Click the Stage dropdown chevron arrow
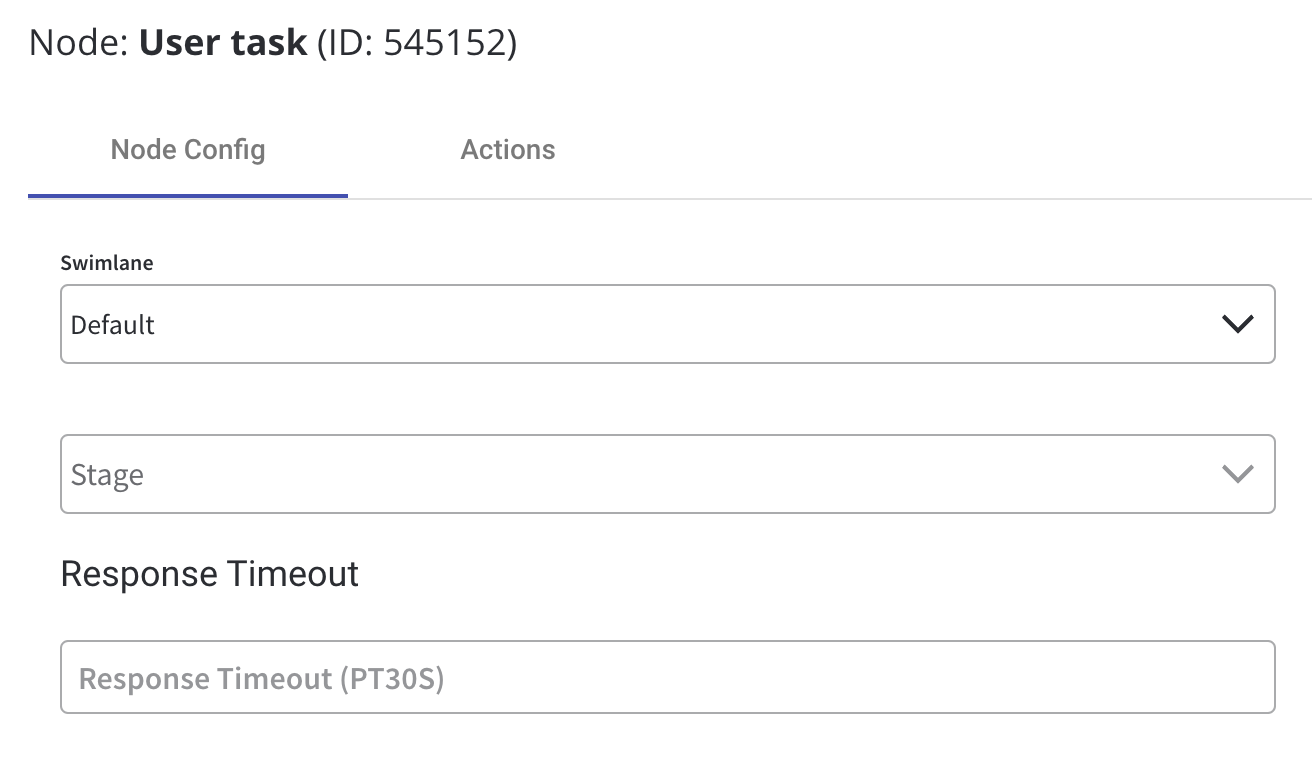Image resolution: width=1312 pixels, height=760 pixels. pyautogui.click(x=1237, y=474)
